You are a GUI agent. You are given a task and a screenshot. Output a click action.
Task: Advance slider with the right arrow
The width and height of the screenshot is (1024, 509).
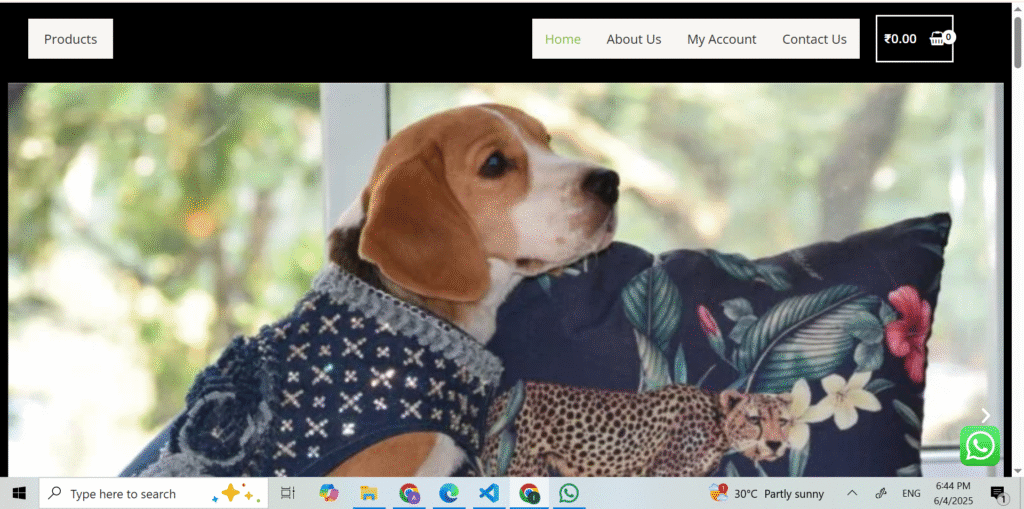point(985,415)
